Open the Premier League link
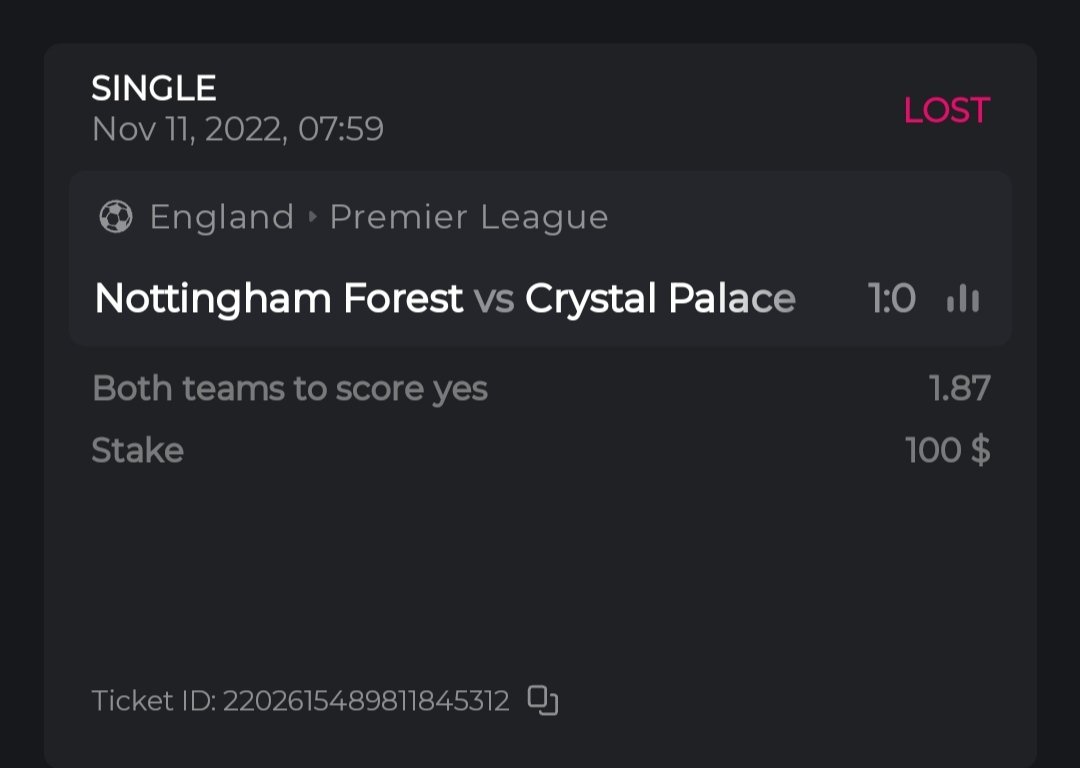The image size is (1080, 768). pyautogui.click(x=468, y=217)
